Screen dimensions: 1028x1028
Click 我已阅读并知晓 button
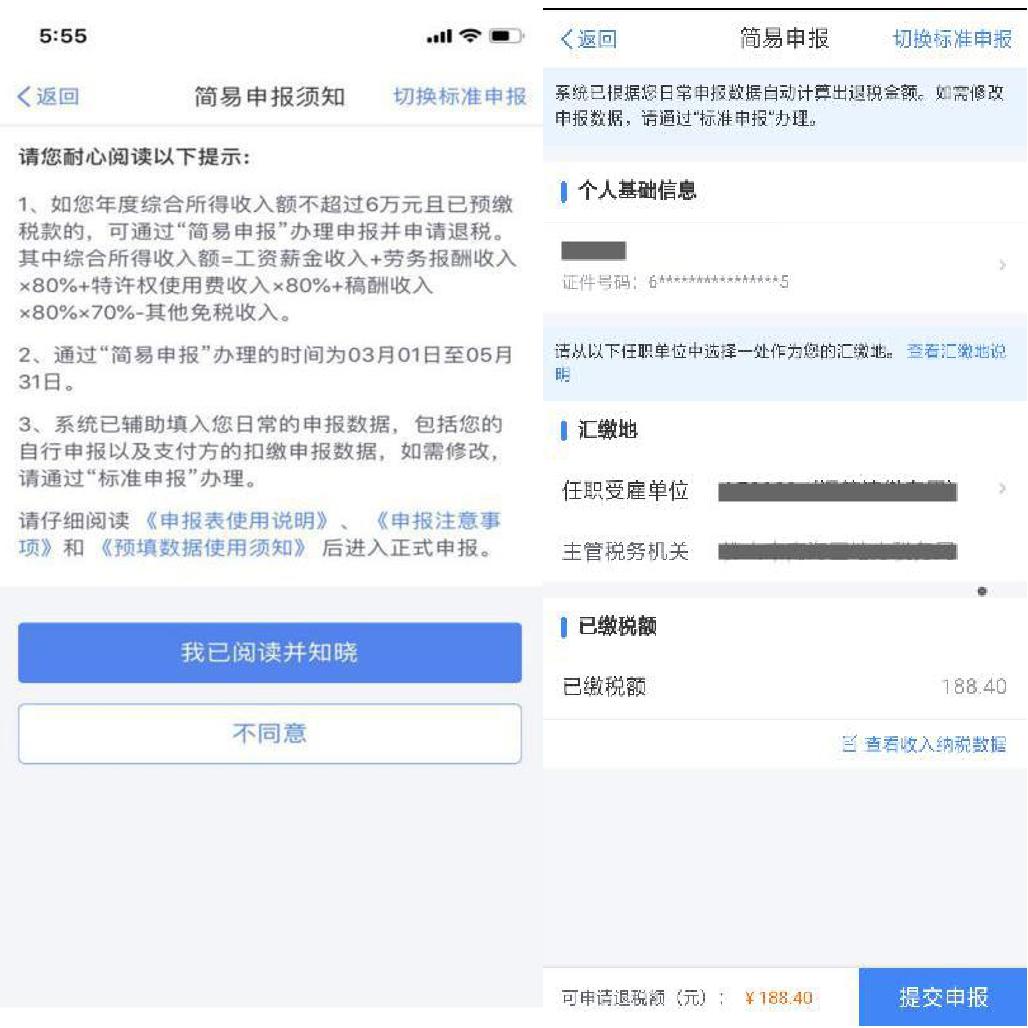point(270,652)
